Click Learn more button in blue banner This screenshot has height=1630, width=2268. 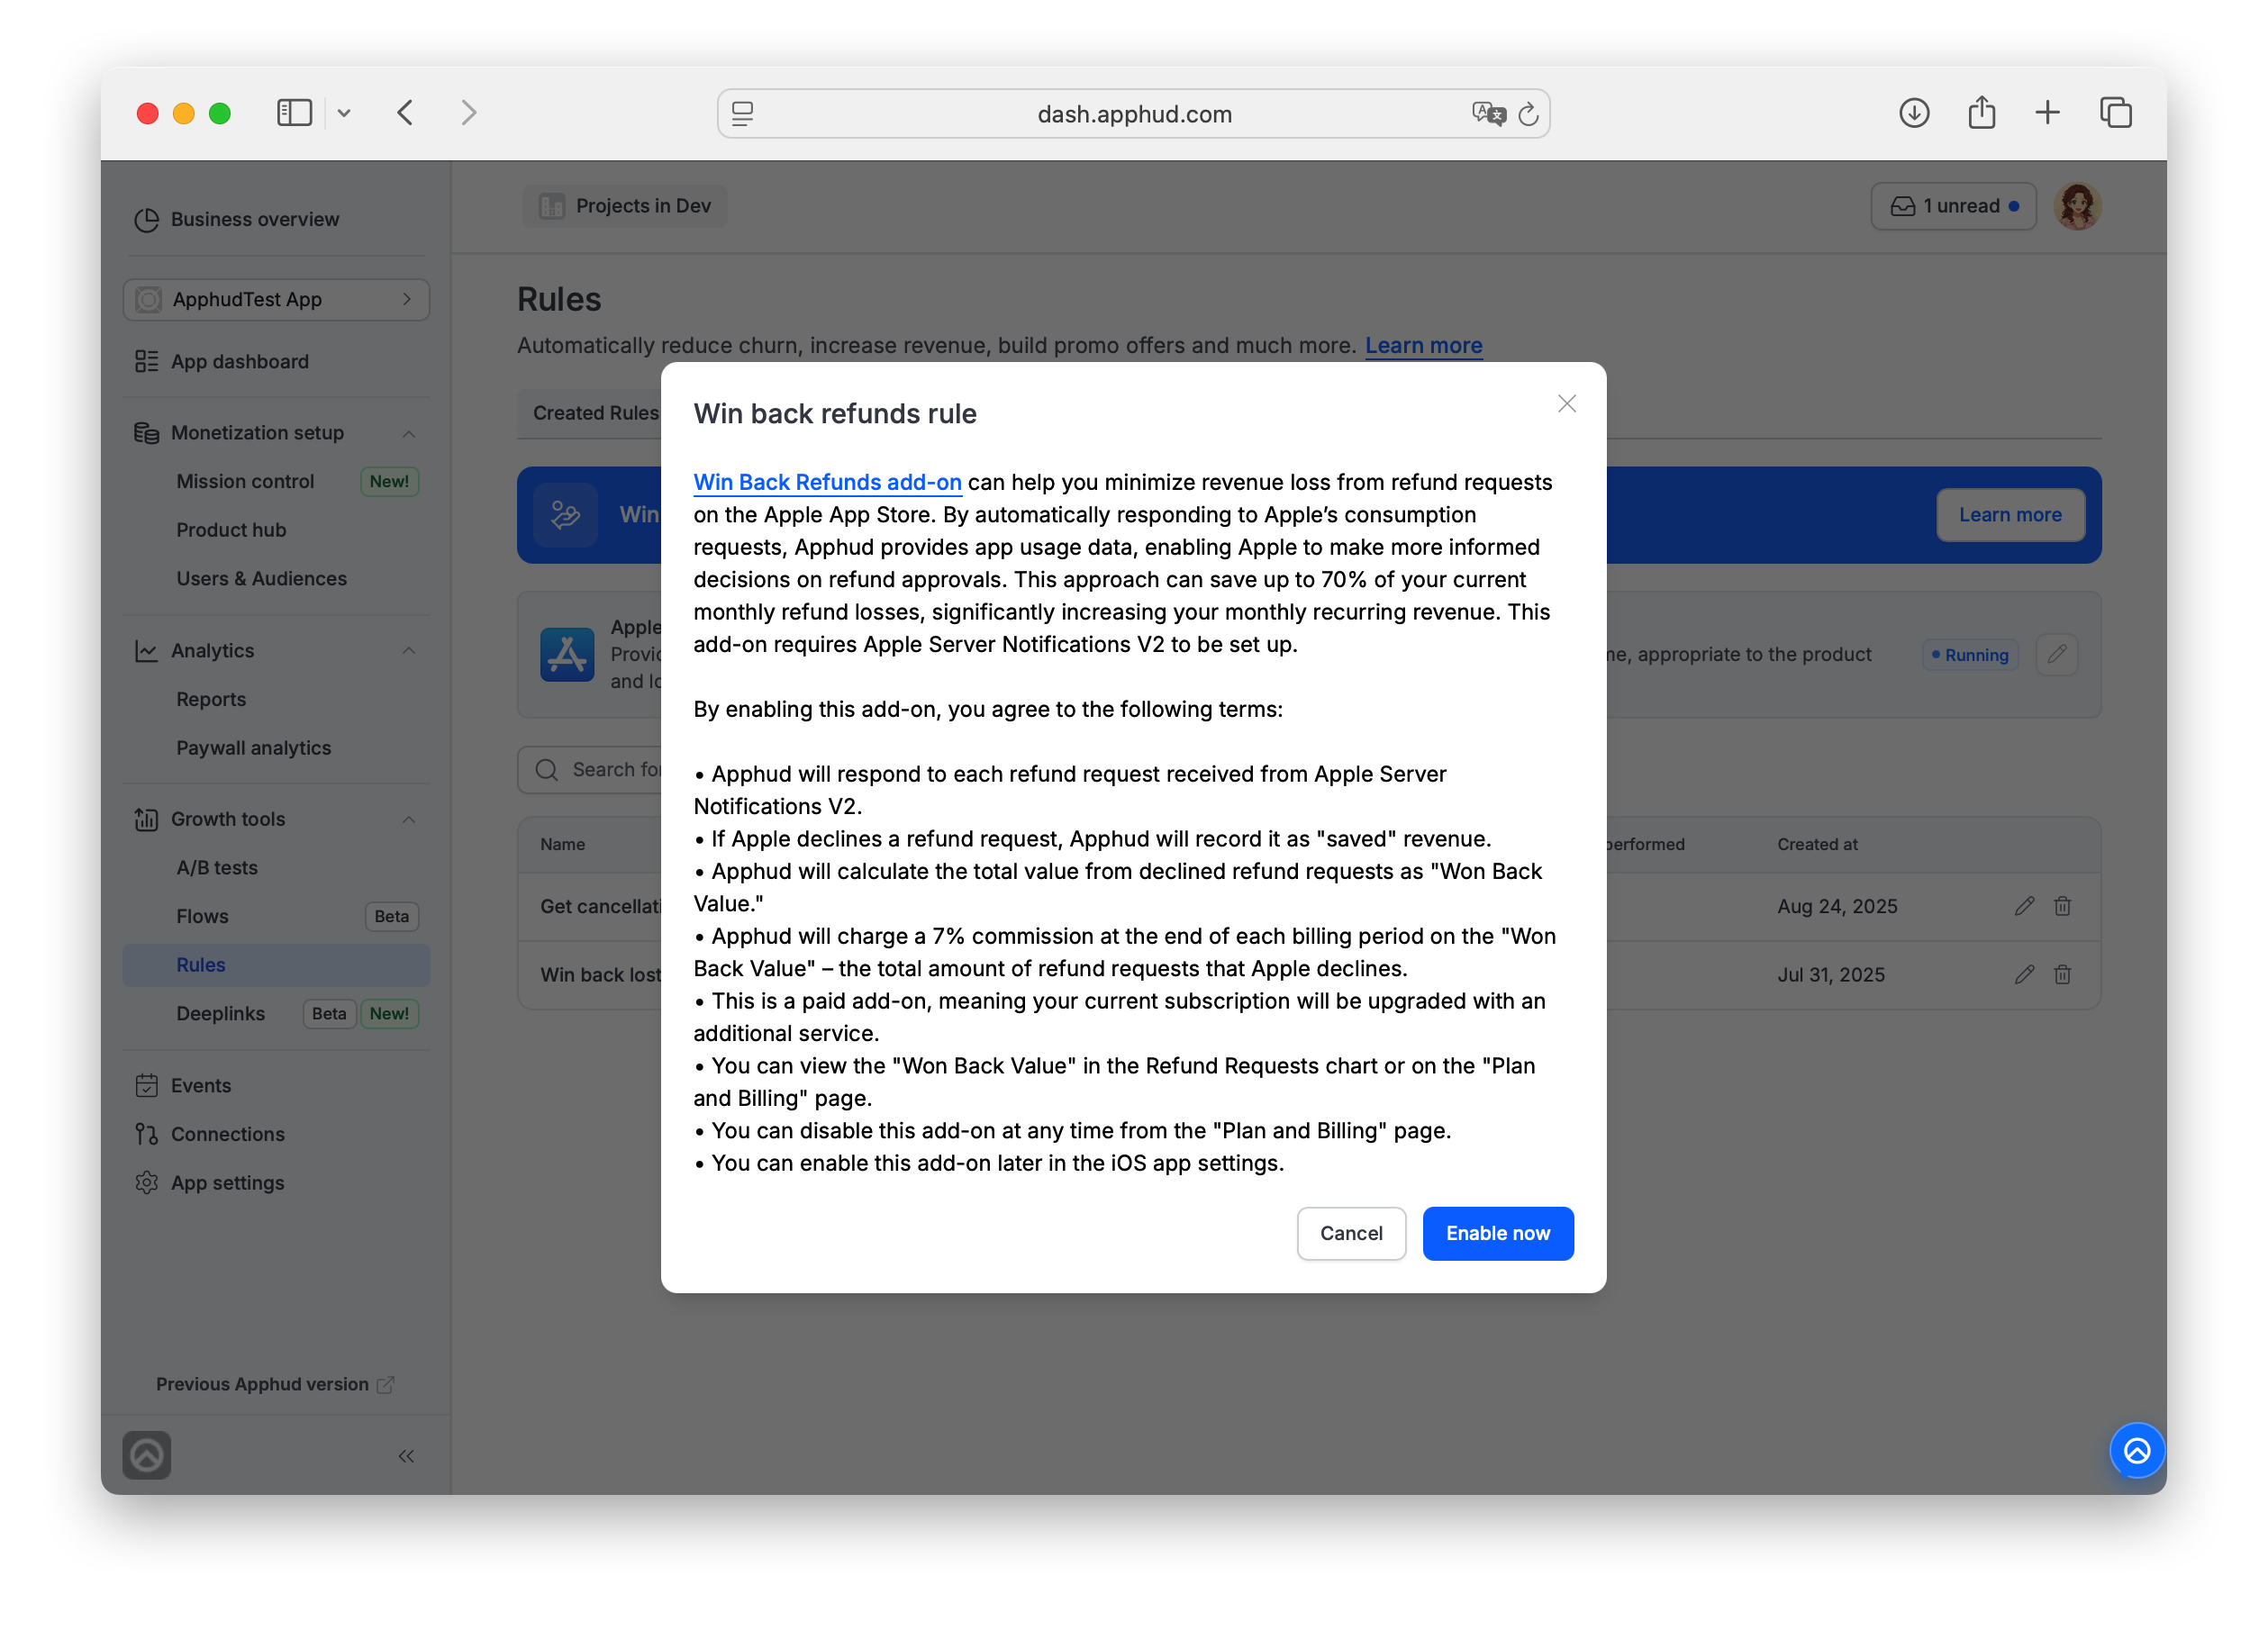(2010, 515)
